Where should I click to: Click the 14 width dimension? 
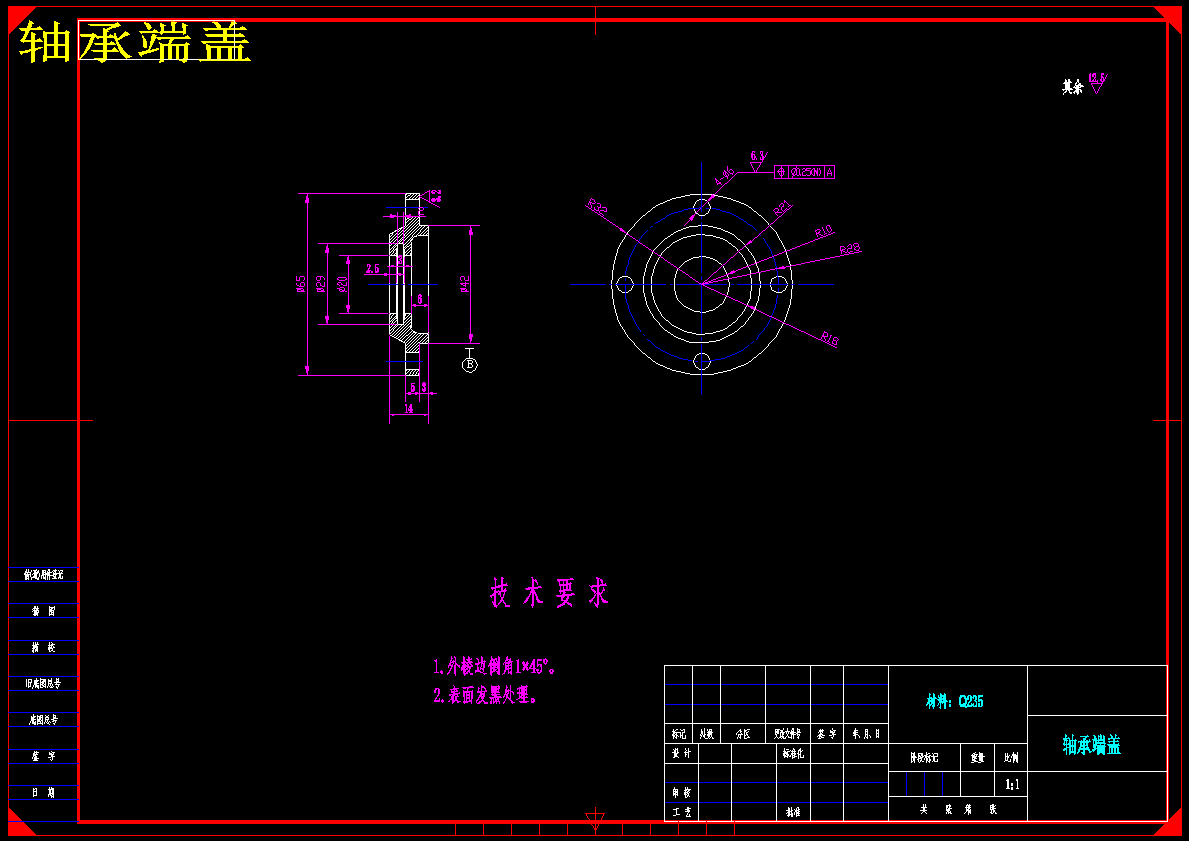click(408, 408)
